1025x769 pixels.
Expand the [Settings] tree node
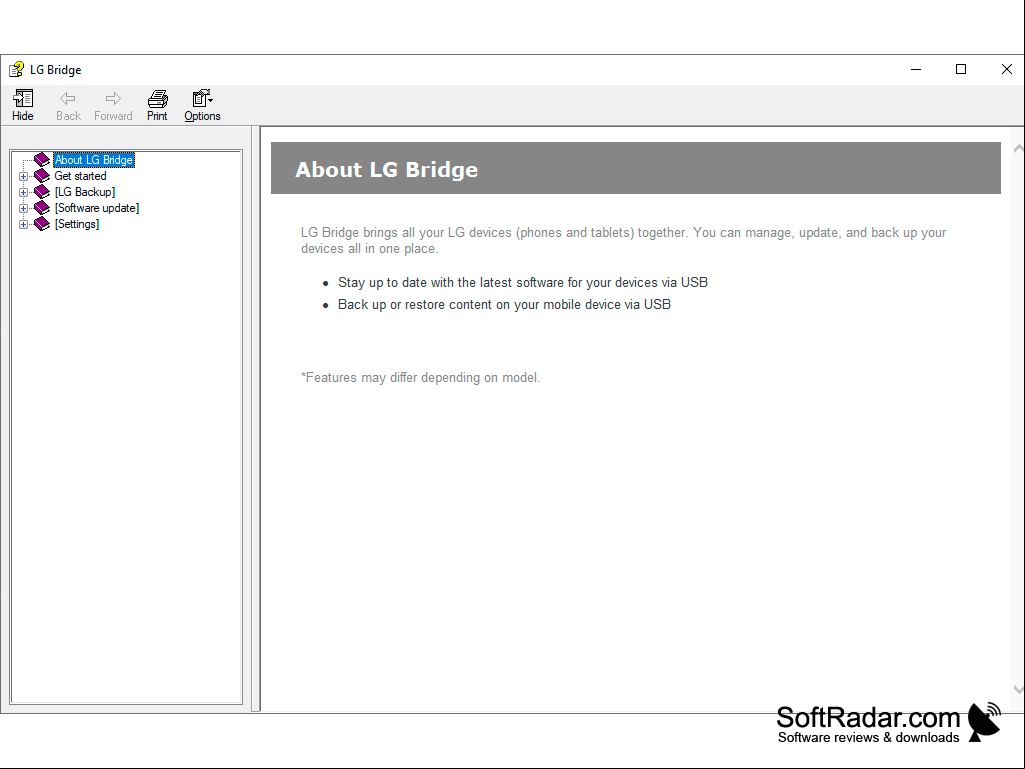(24, 224)
